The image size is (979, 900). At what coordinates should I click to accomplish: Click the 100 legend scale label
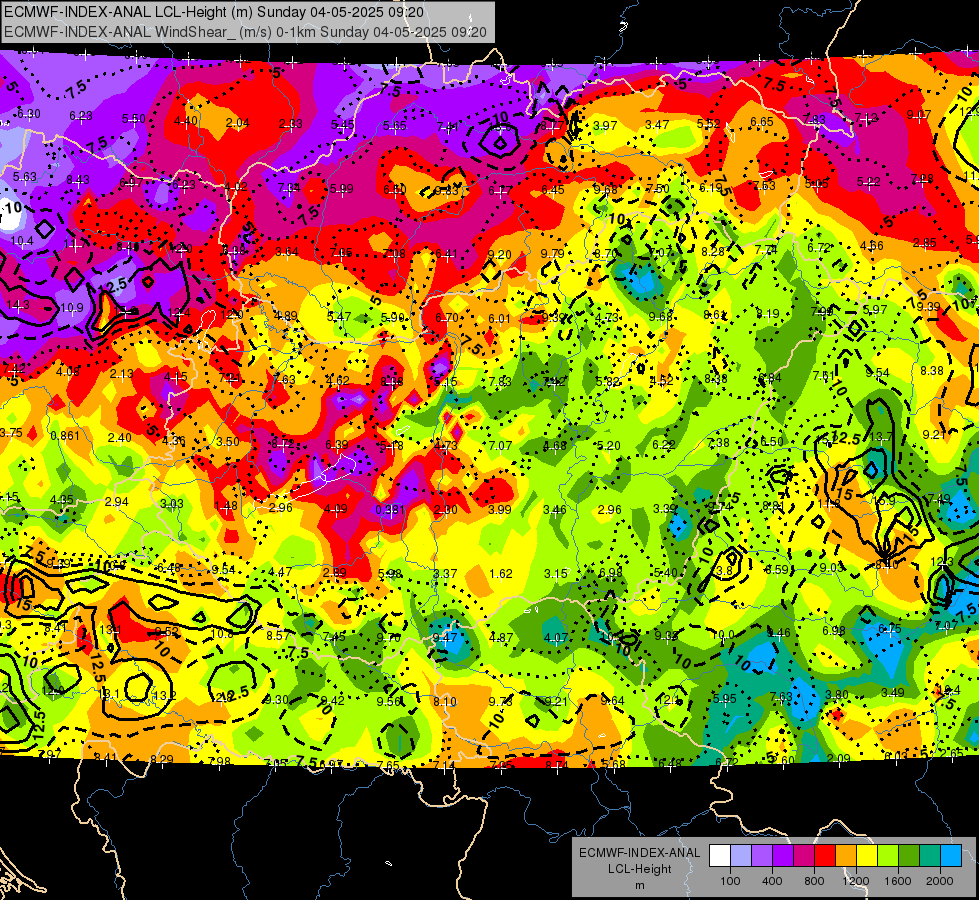click(x=730, y=881)
